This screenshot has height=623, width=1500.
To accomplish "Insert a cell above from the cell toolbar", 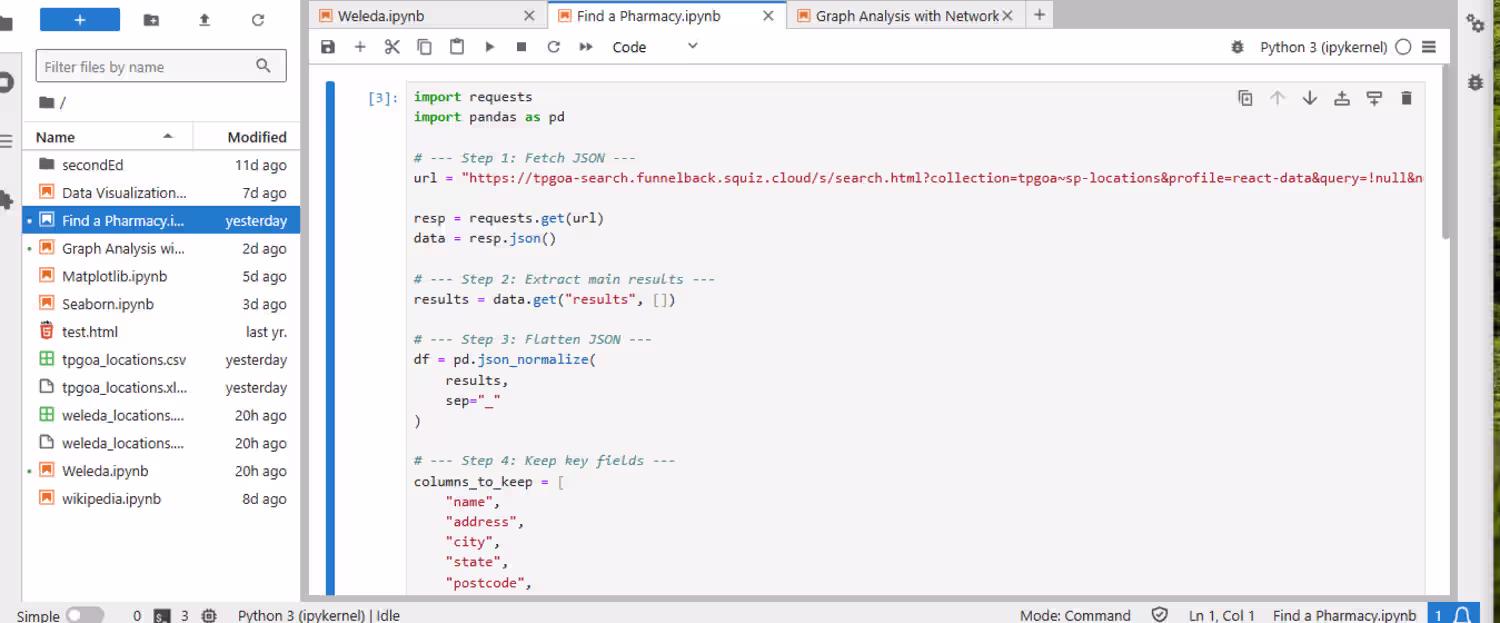I will [x=1342, y=98].
